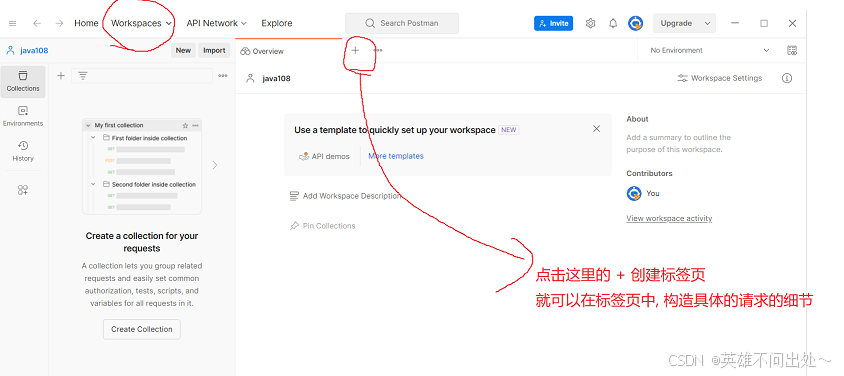844x376 pixels.
Task: Open the environment quick look icon
Action: pos(792,50)
